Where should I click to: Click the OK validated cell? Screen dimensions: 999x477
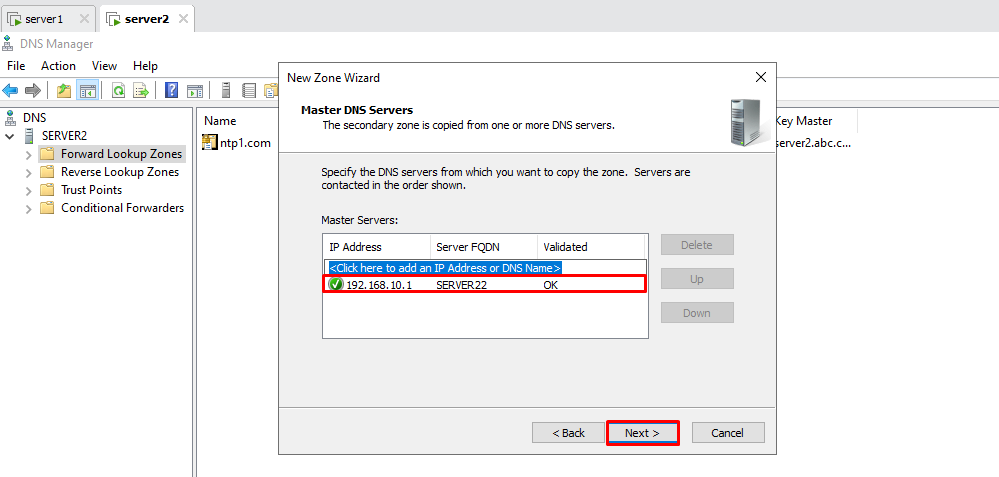tap(550, 285)
